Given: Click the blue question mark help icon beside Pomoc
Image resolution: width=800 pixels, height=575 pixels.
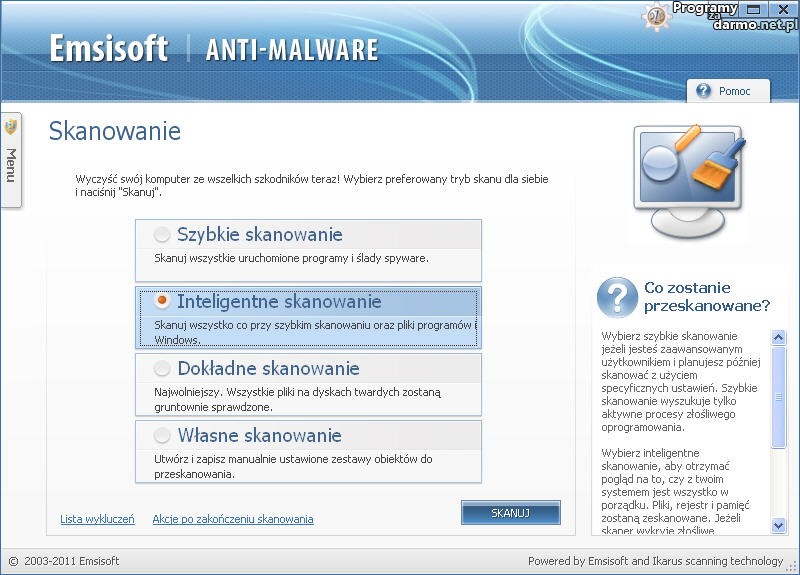Looking at the screenshot, I should coord(704,91).
